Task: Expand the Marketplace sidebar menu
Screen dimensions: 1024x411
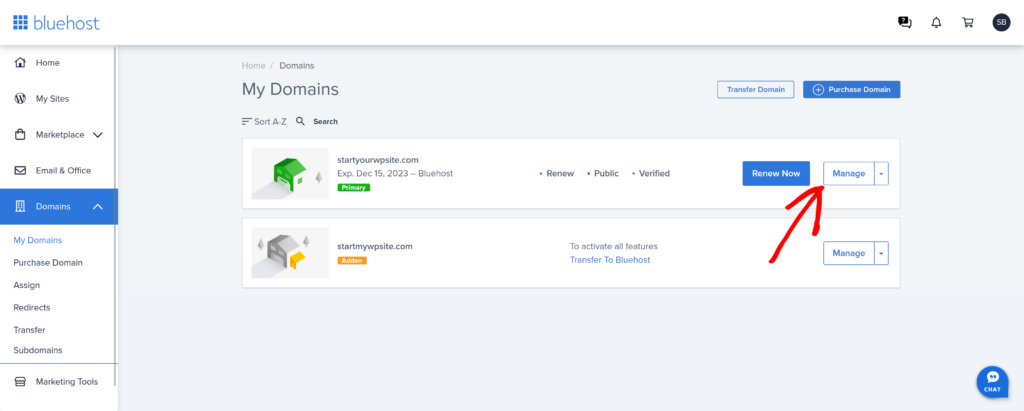Action: coord(97,134)
